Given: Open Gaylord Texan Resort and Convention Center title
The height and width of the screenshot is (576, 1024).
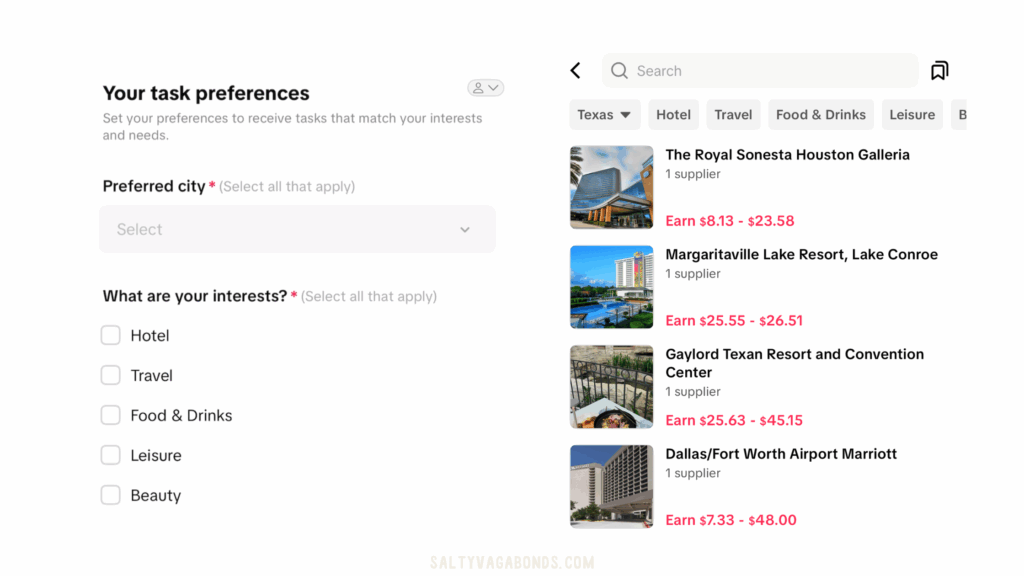Looking at the screenshot, I should point(795,363).
